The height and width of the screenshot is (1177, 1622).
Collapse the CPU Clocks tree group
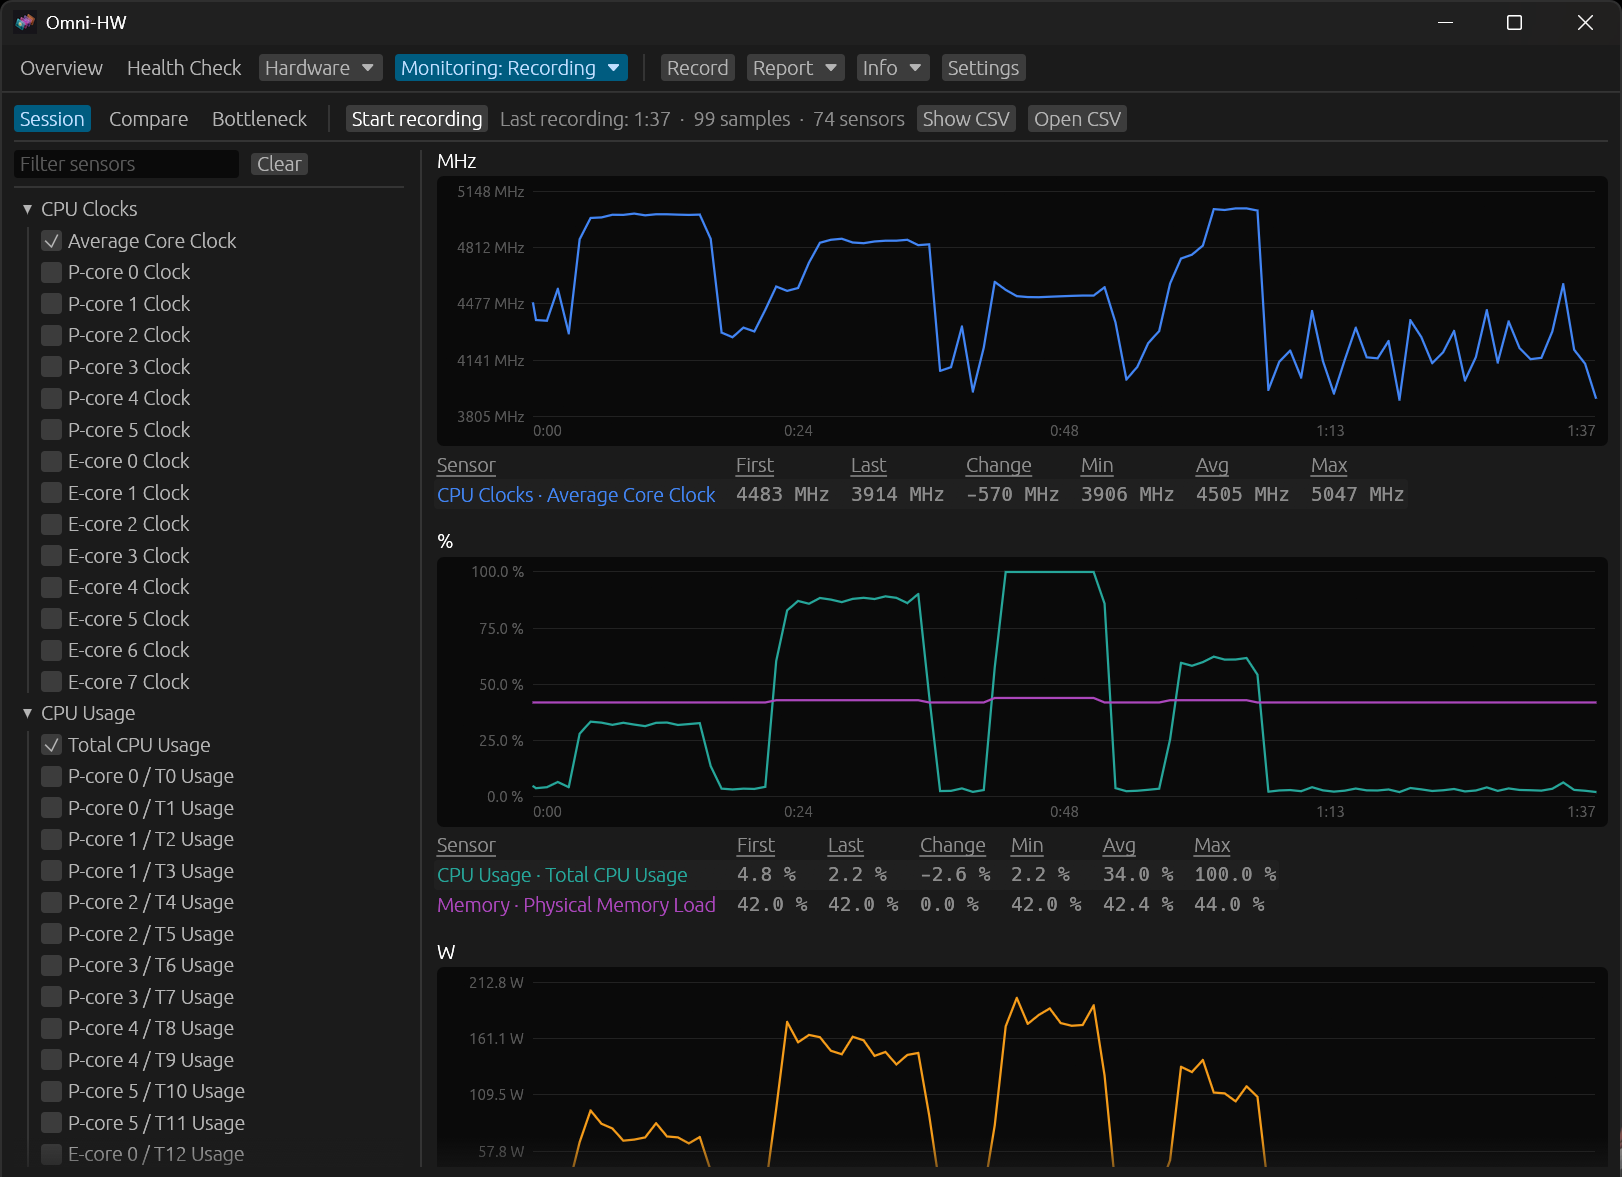[27, 209]
